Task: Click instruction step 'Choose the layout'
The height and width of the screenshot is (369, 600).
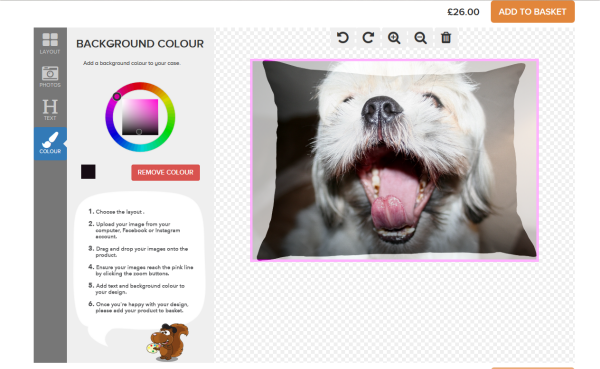Action: (119, 212)
